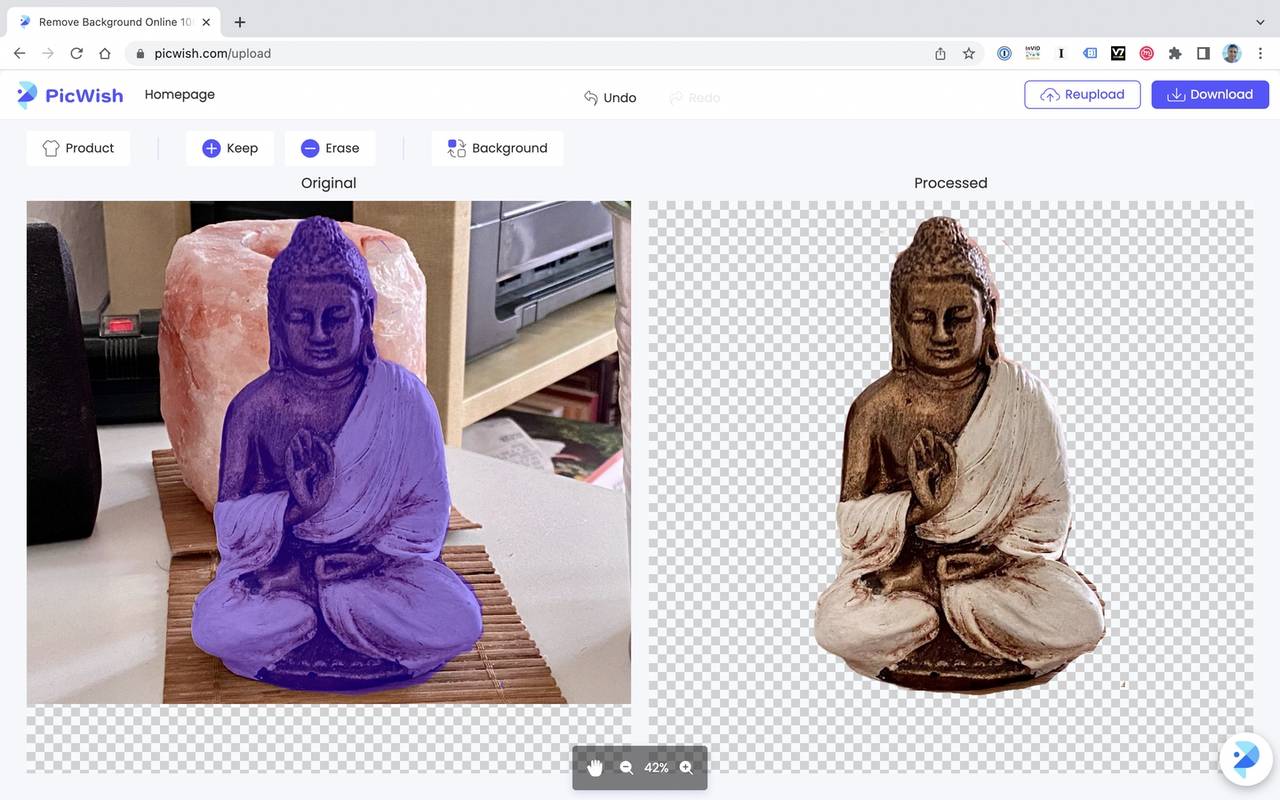Click the PicWish logo
Screen dimensions: 1280x800
click(x=70, y=95)
